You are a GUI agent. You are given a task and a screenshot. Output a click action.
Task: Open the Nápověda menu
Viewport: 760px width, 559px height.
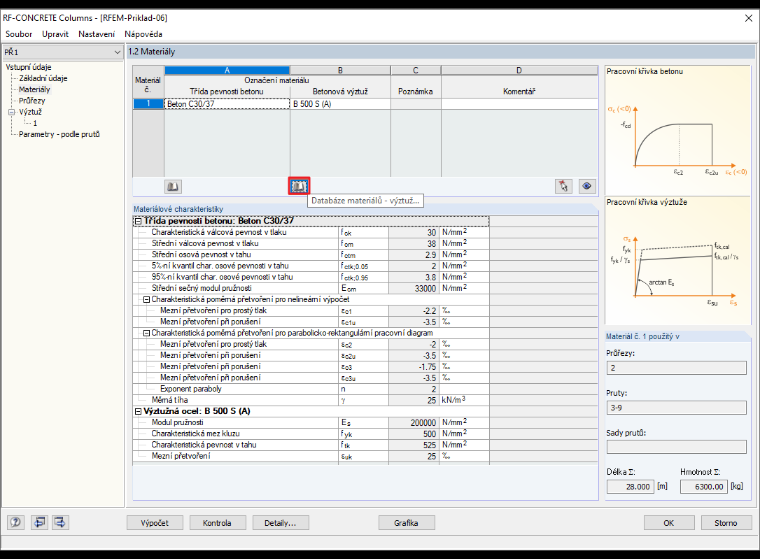pos(143,34)
